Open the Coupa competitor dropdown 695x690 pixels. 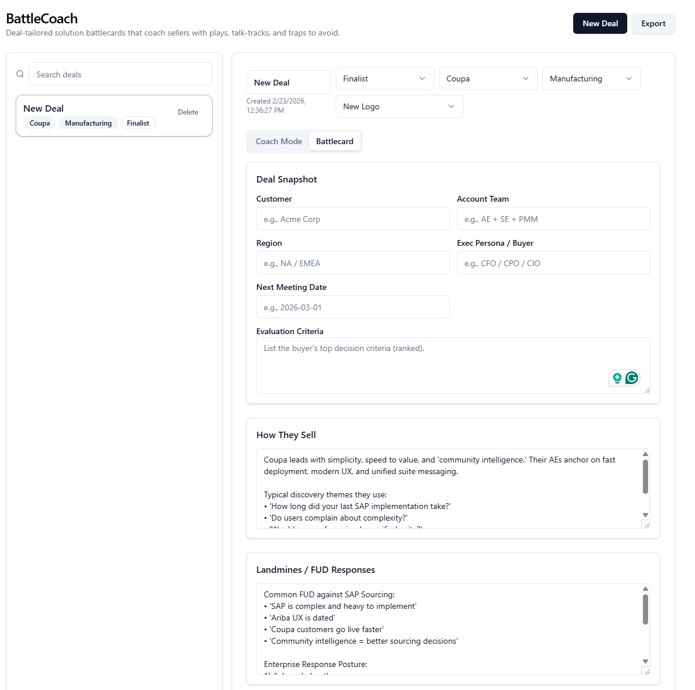coord(488,79)
